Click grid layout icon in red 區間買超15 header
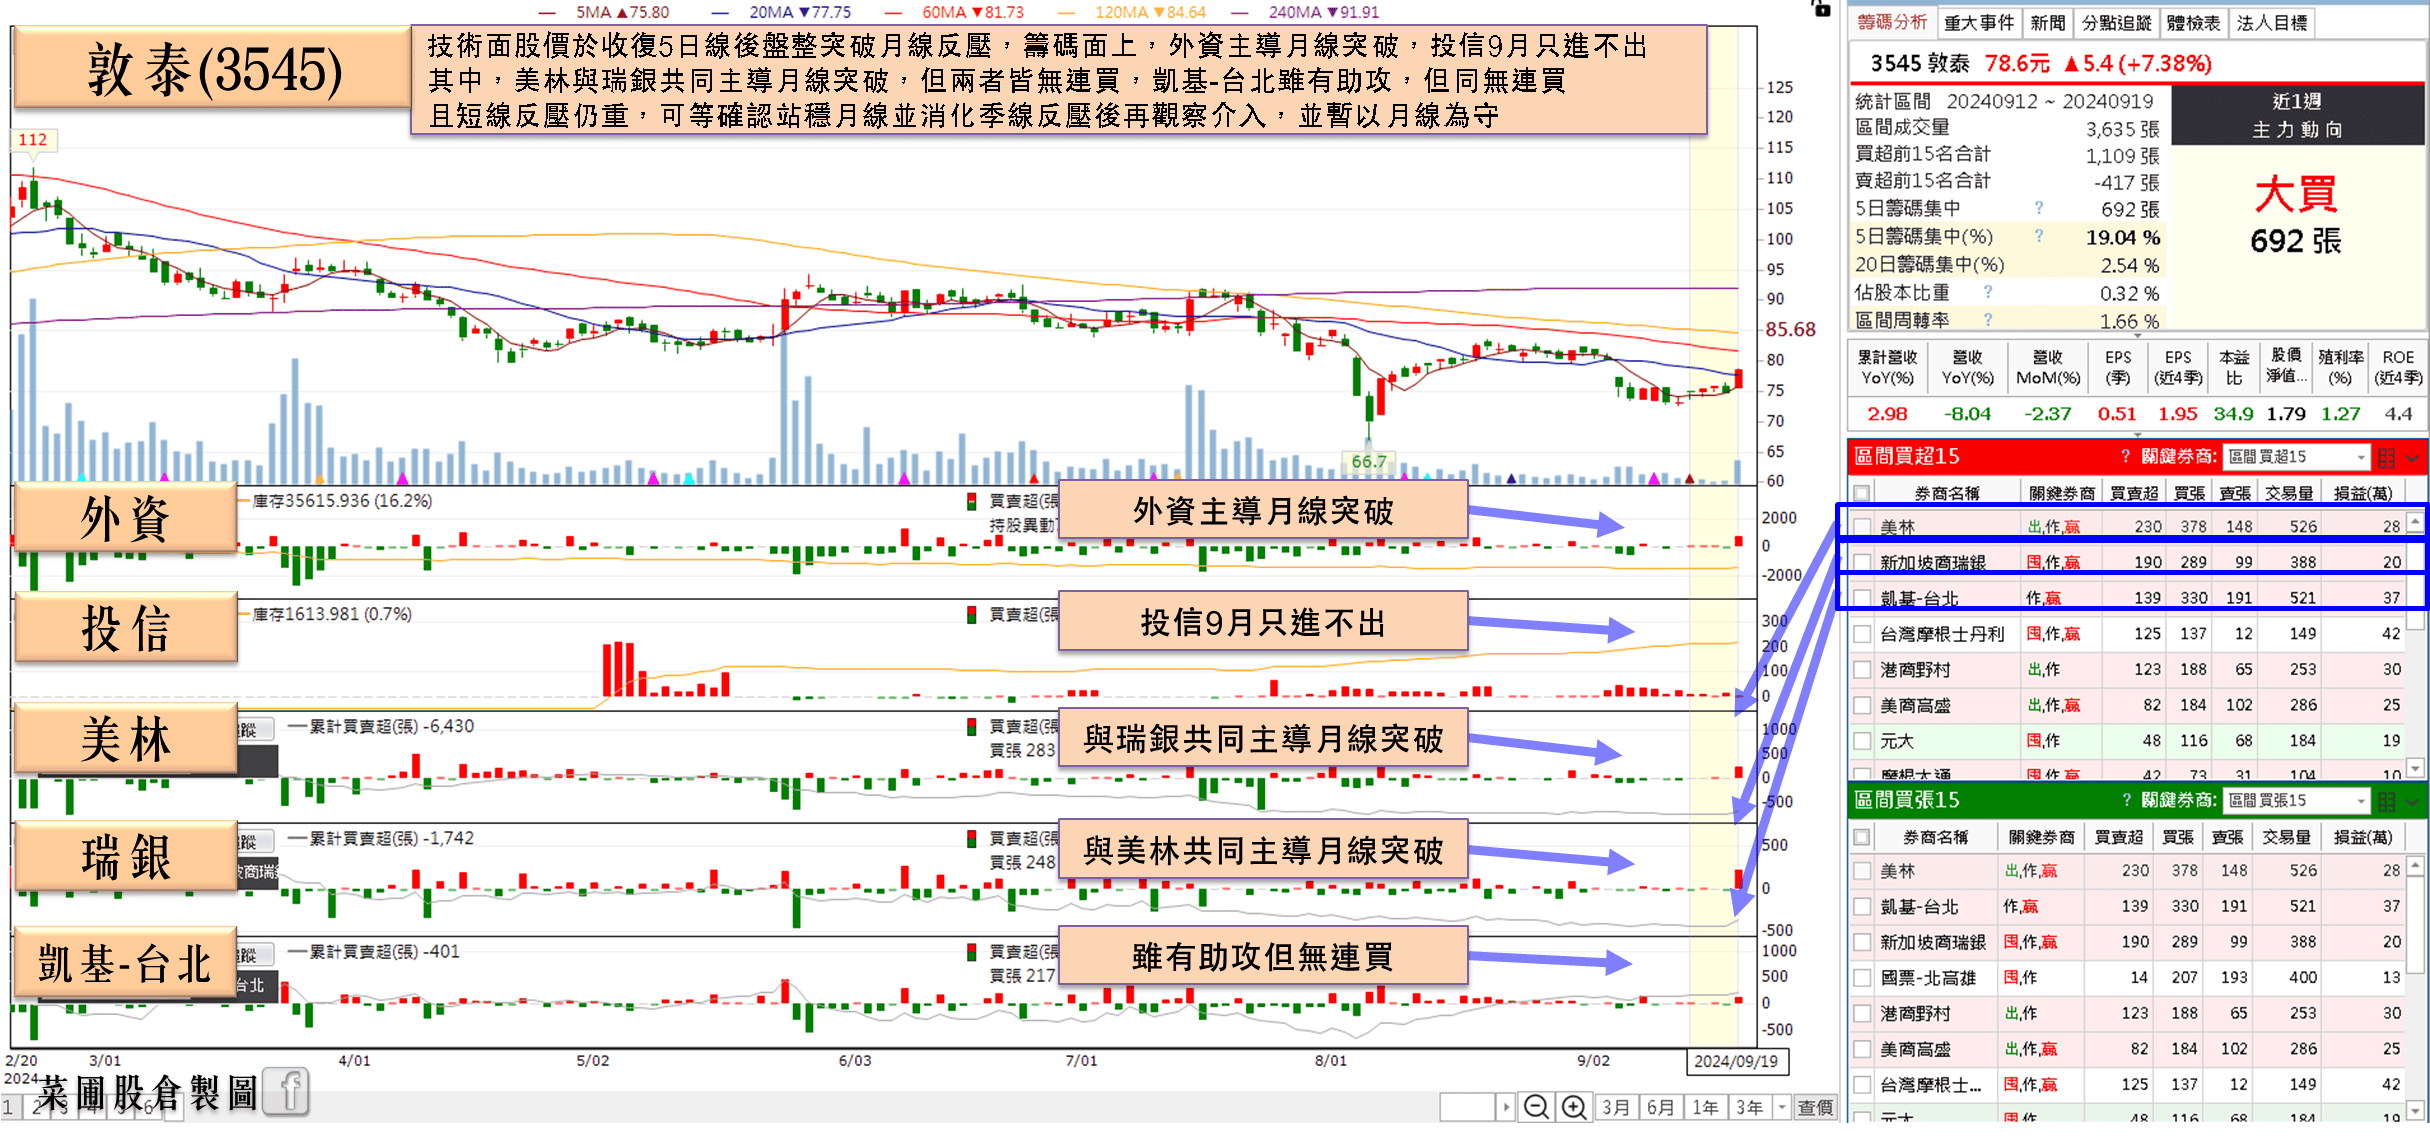Image resolution: width=2430 pixels, height=1146 pixels. [x=2387, y=458]
